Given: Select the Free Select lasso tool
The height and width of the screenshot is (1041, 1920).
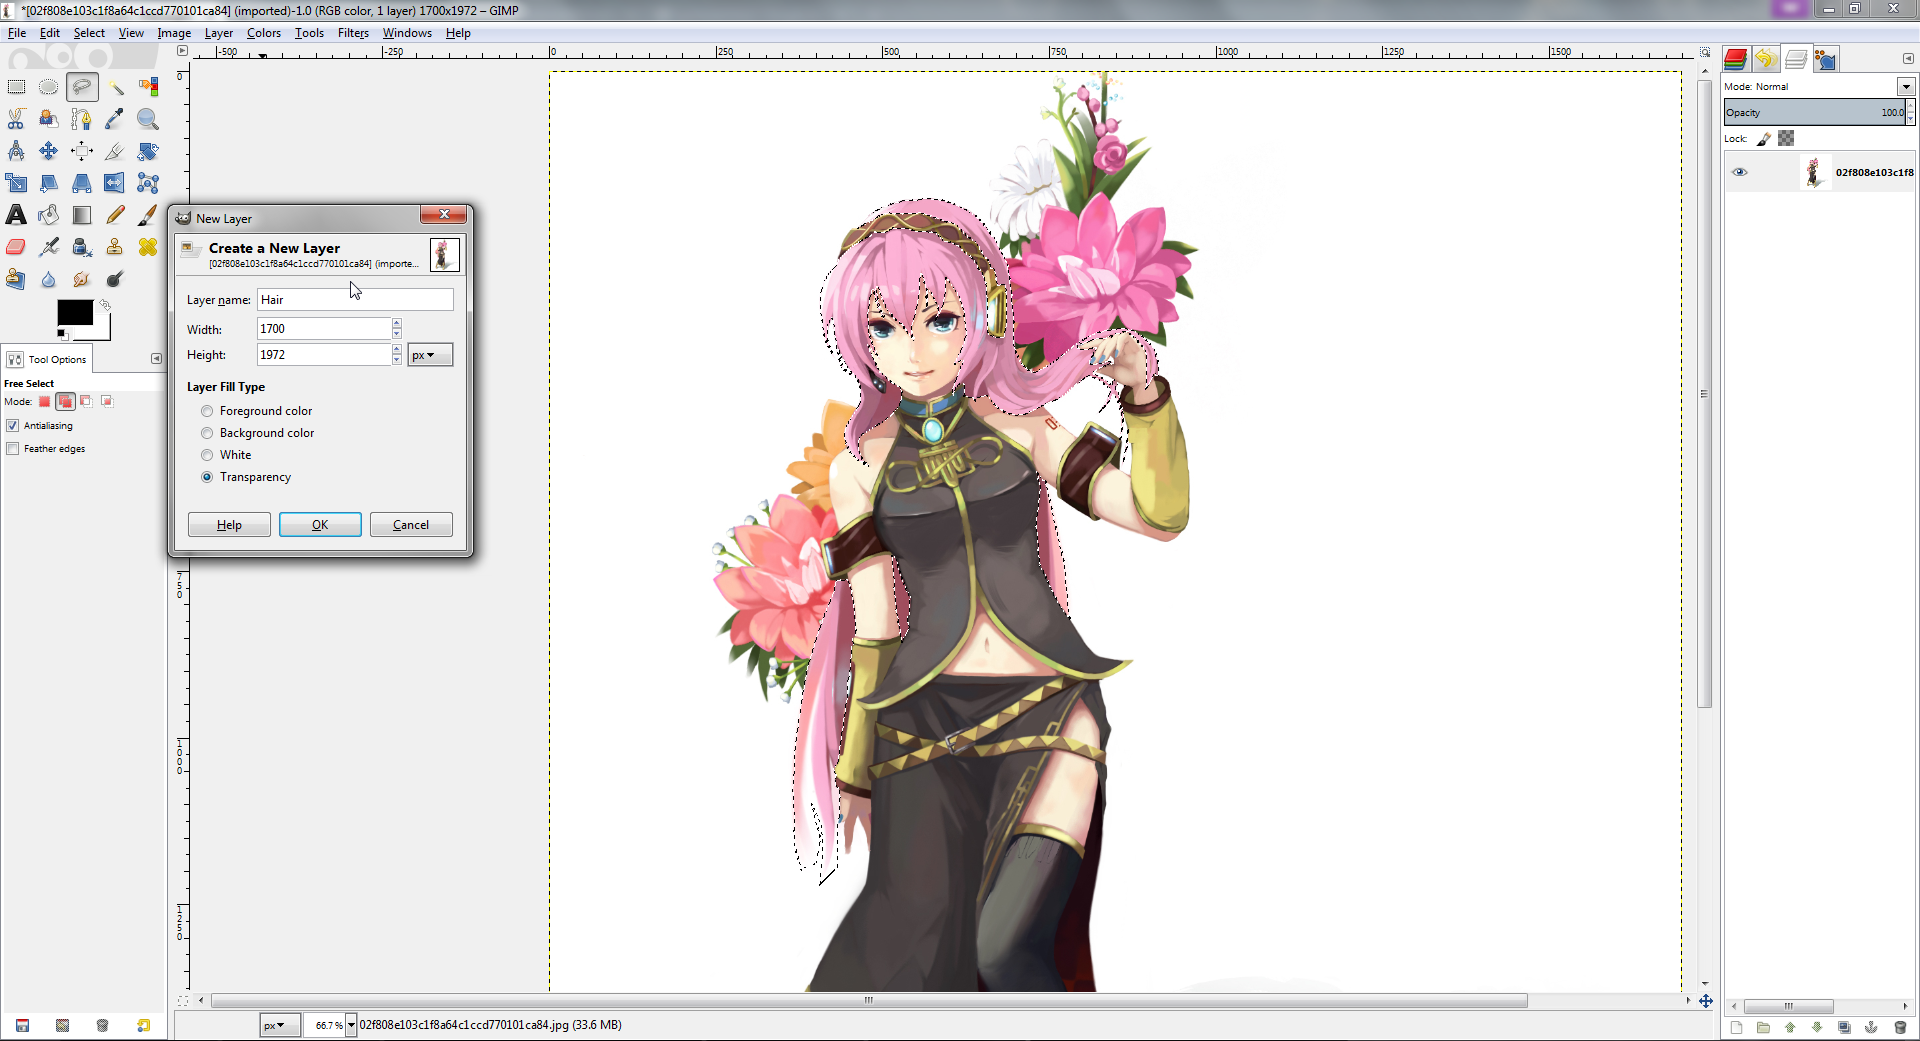Looking at the screenshot, I should click(82, 87).
